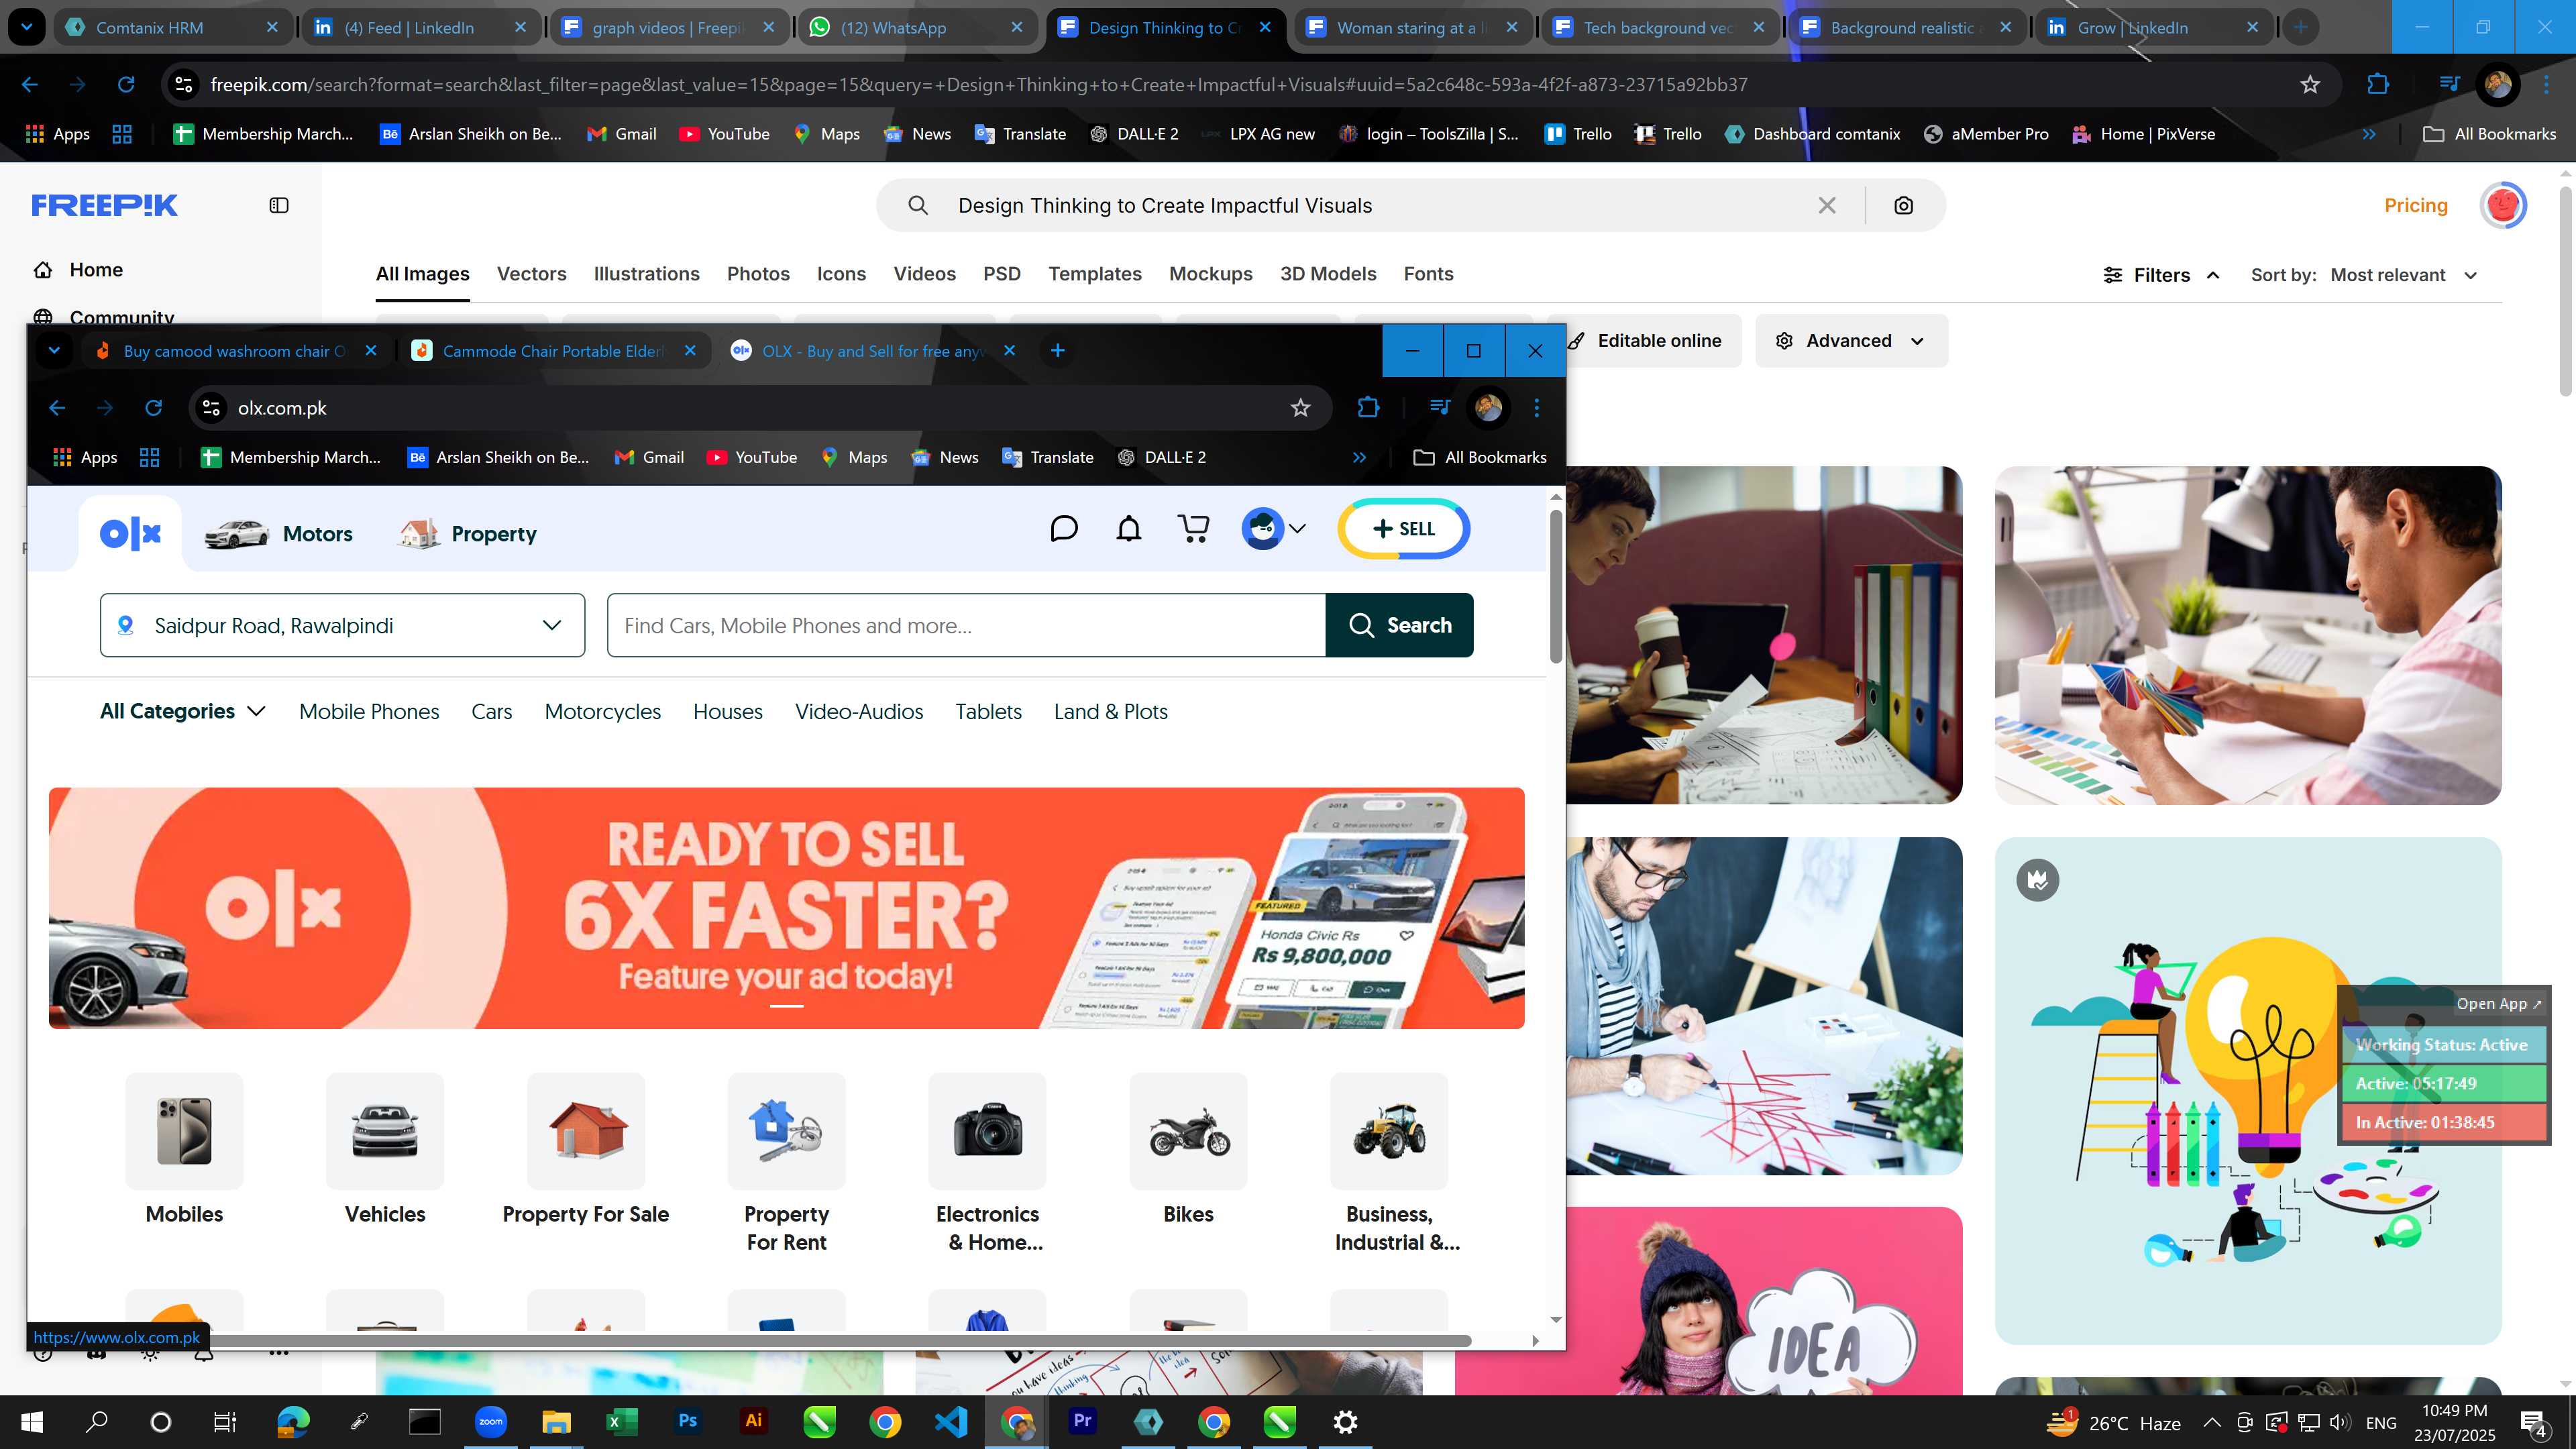Expand the Saidpur Road, Rawalpindi location dropdown
The width and height of the screenshot is (2576, 1449).
point(342,625)
